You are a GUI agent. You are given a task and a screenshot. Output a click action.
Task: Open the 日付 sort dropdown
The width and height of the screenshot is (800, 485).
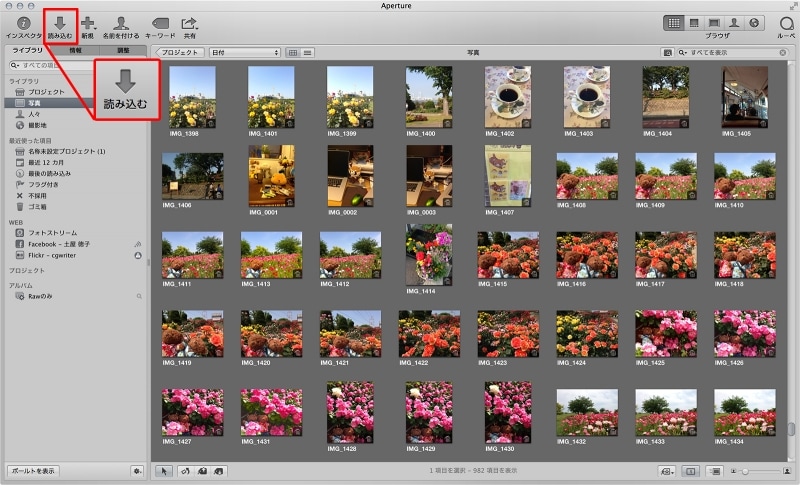pos(244,51)
